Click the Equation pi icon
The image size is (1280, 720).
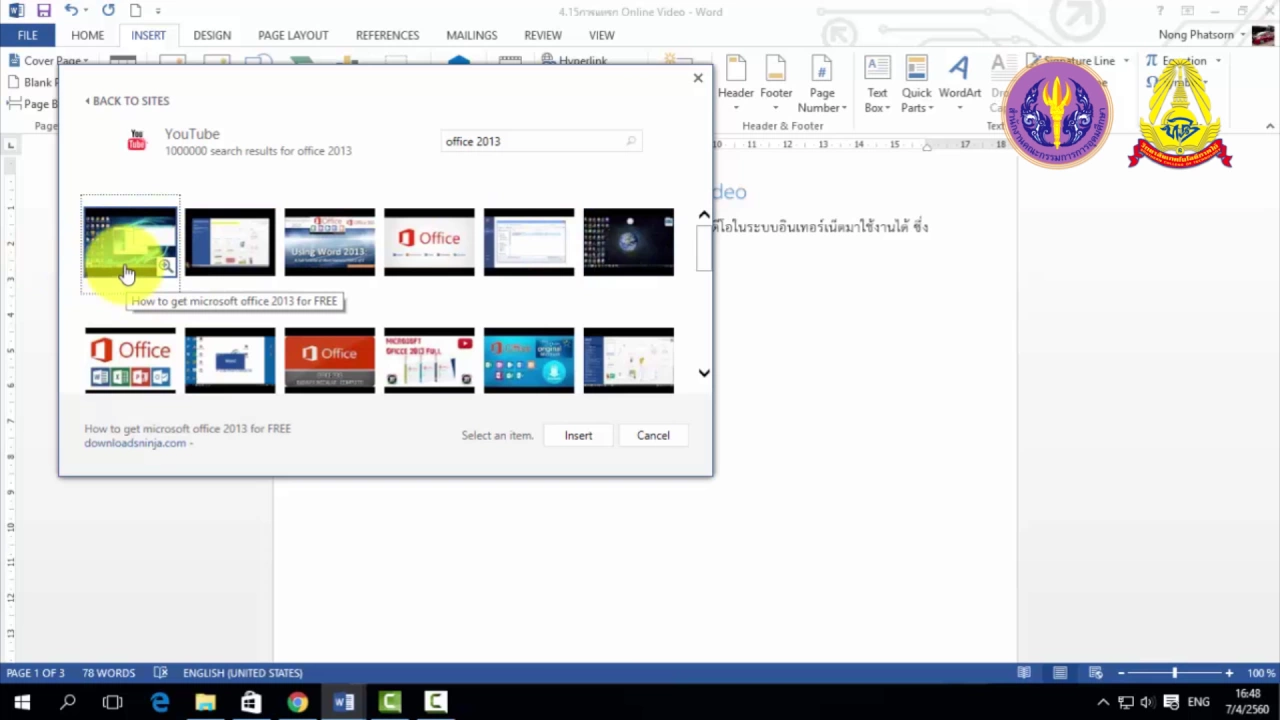1151,61
